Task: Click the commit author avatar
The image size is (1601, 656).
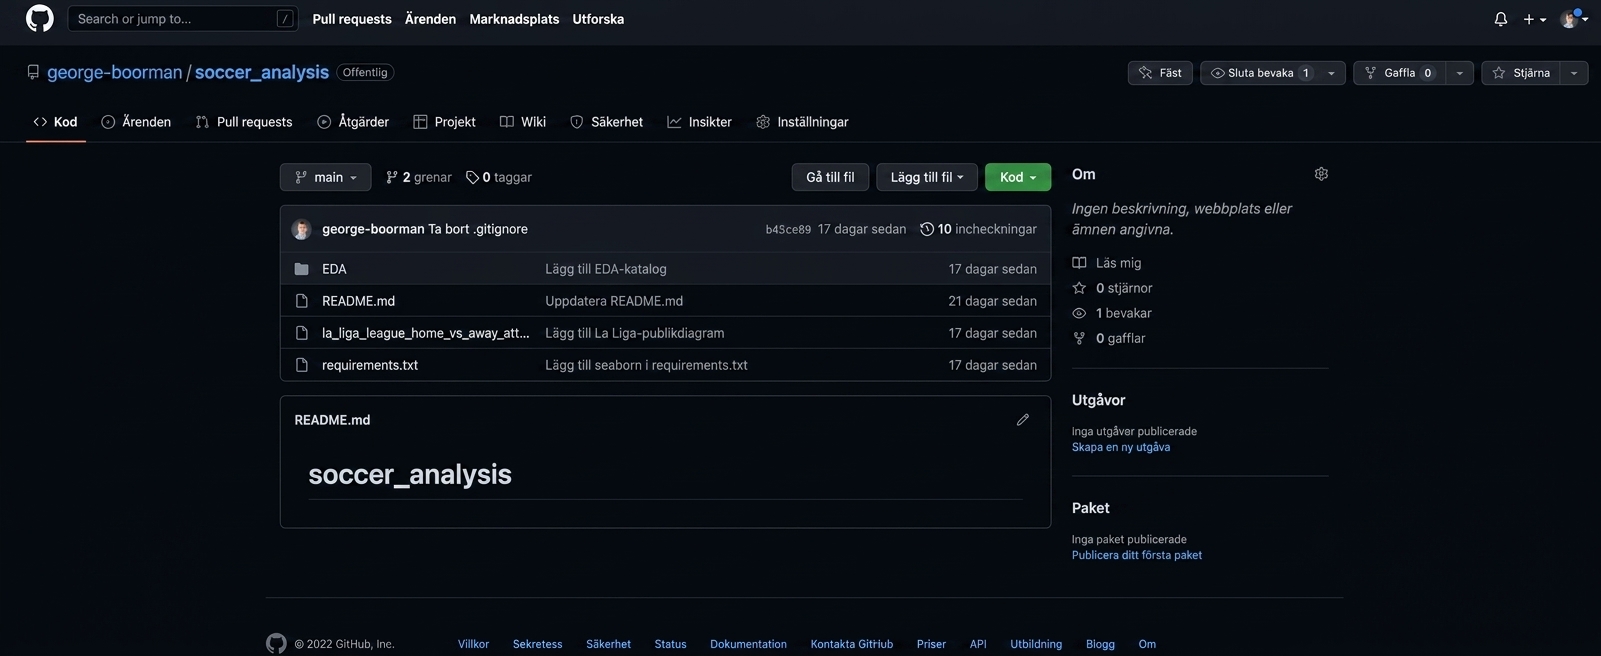Action: pos(301,229)
